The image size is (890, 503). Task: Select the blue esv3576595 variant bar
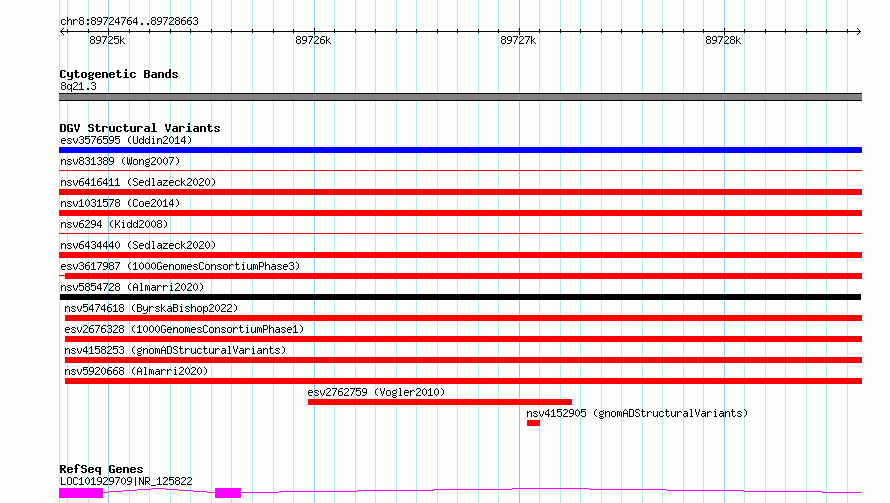pos(460,150)
